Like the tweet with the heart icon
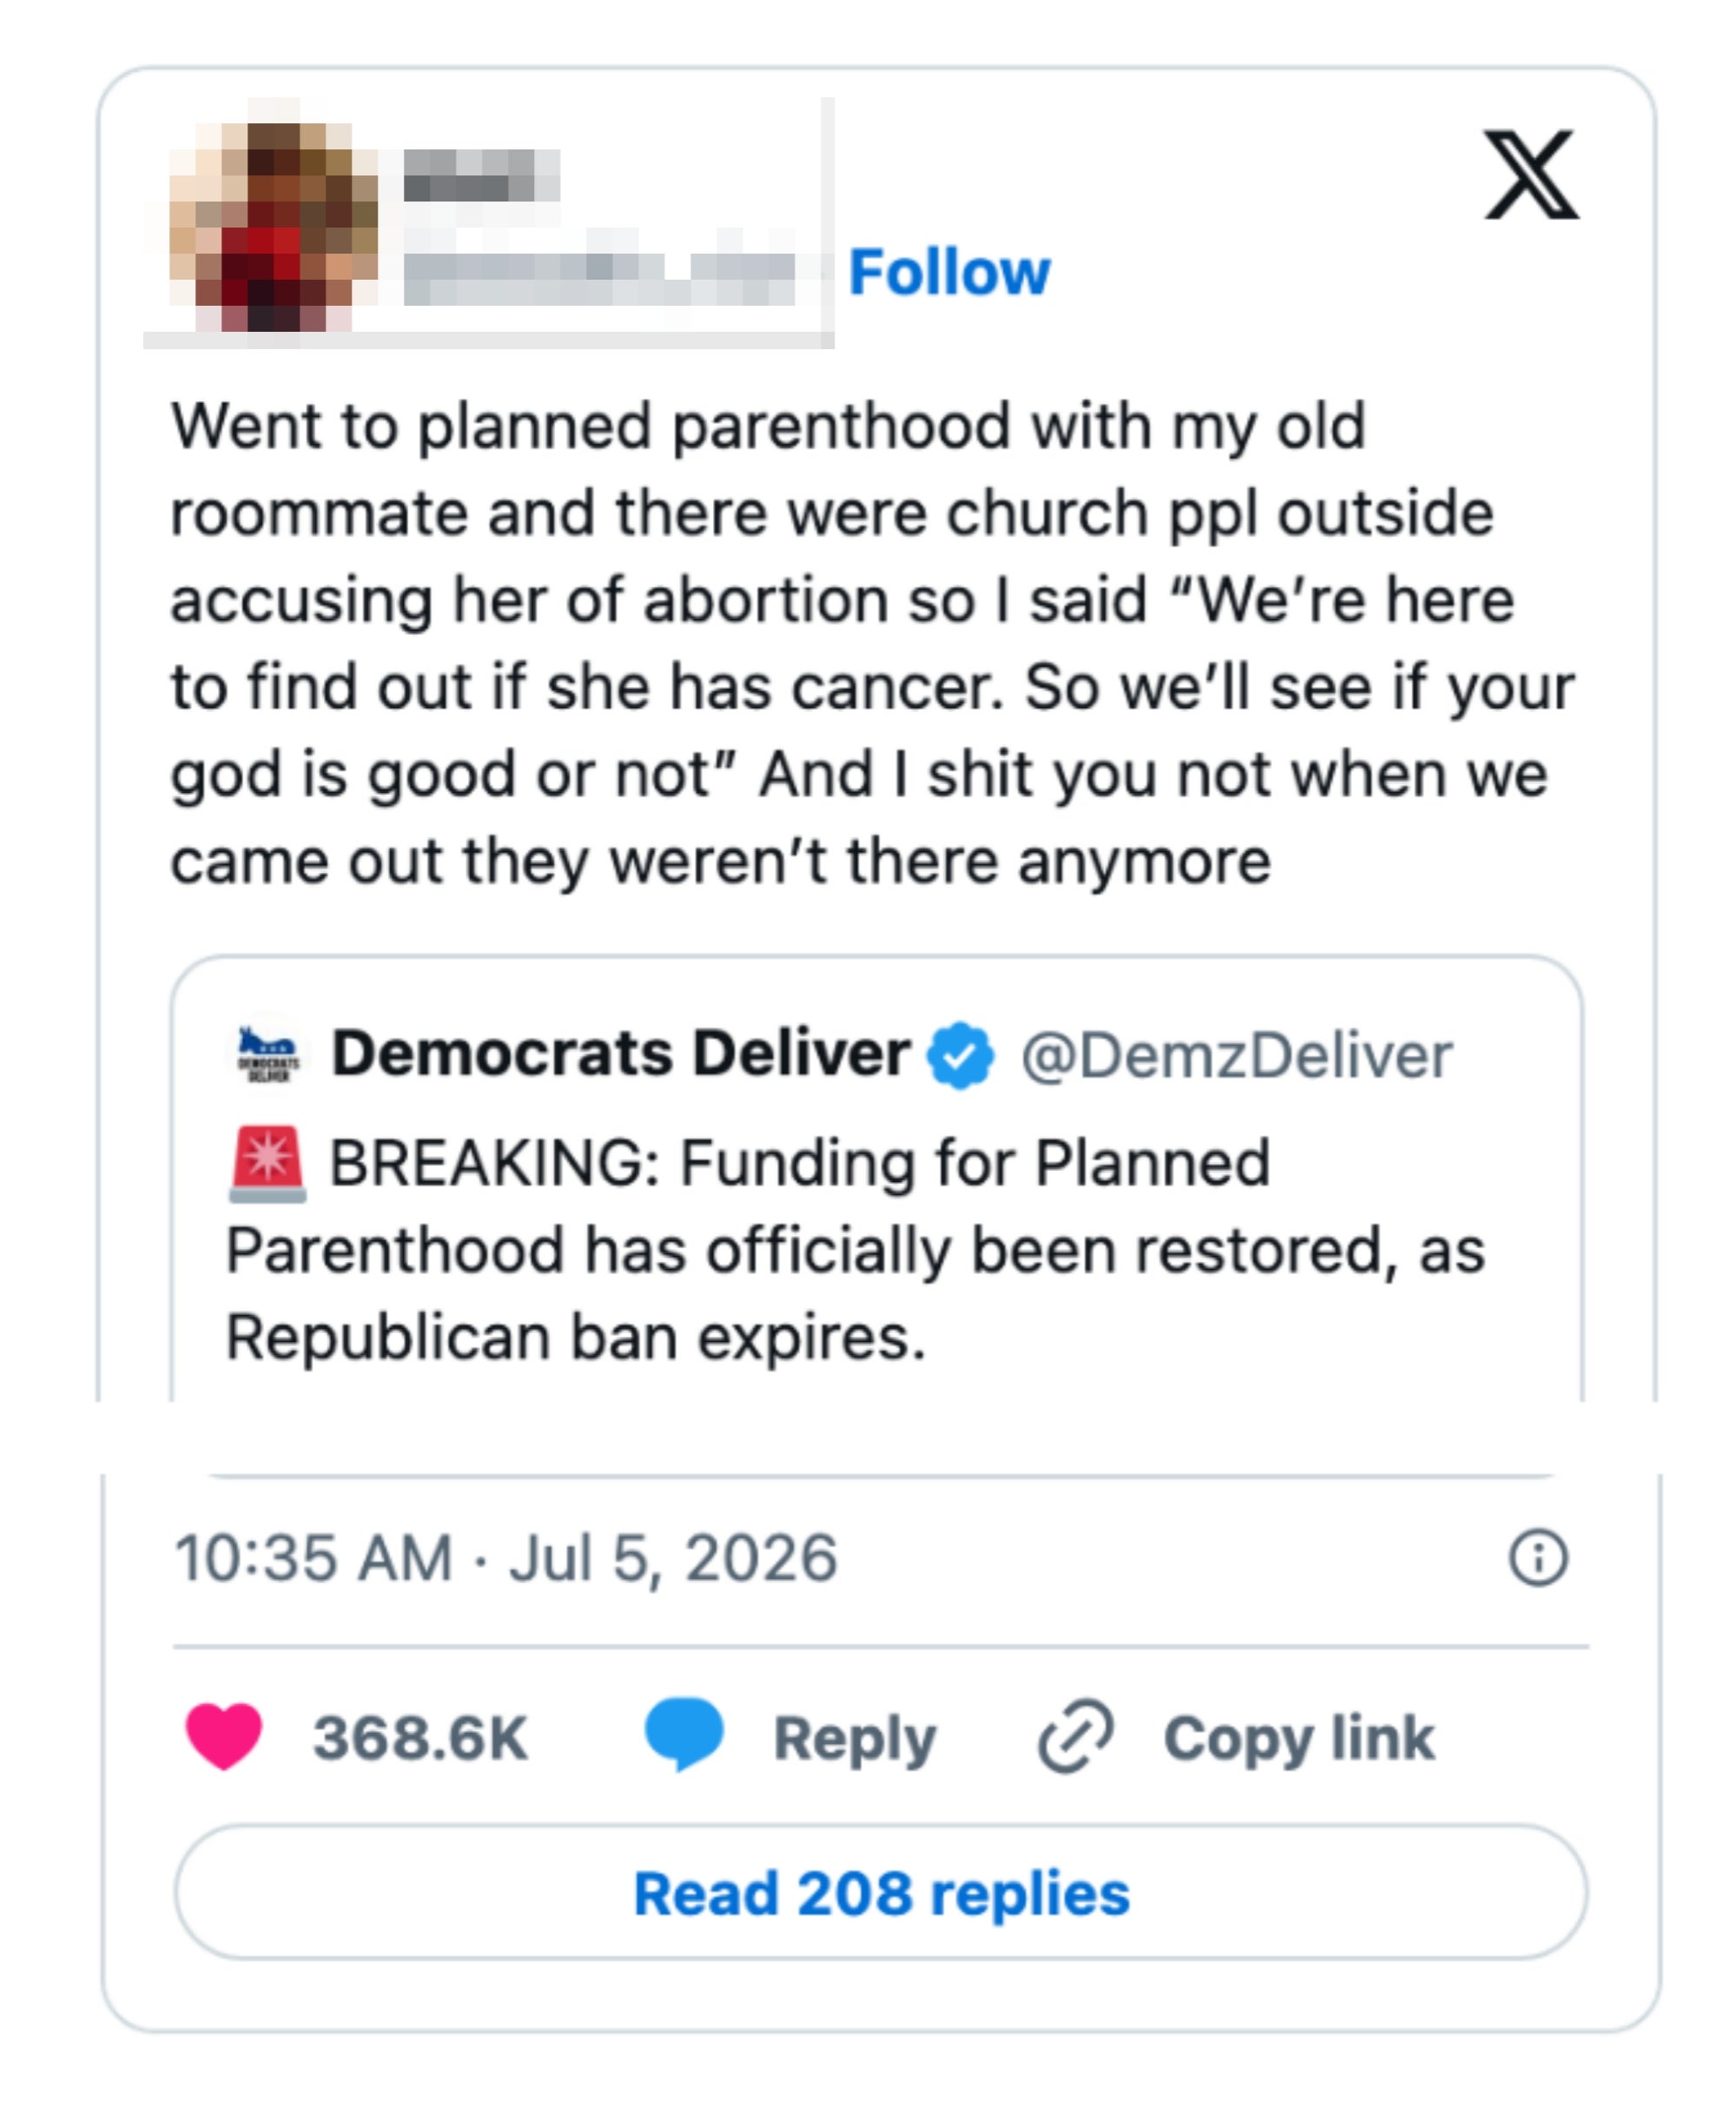This screenshot has height=2108, width=1736. [224, 1738]
